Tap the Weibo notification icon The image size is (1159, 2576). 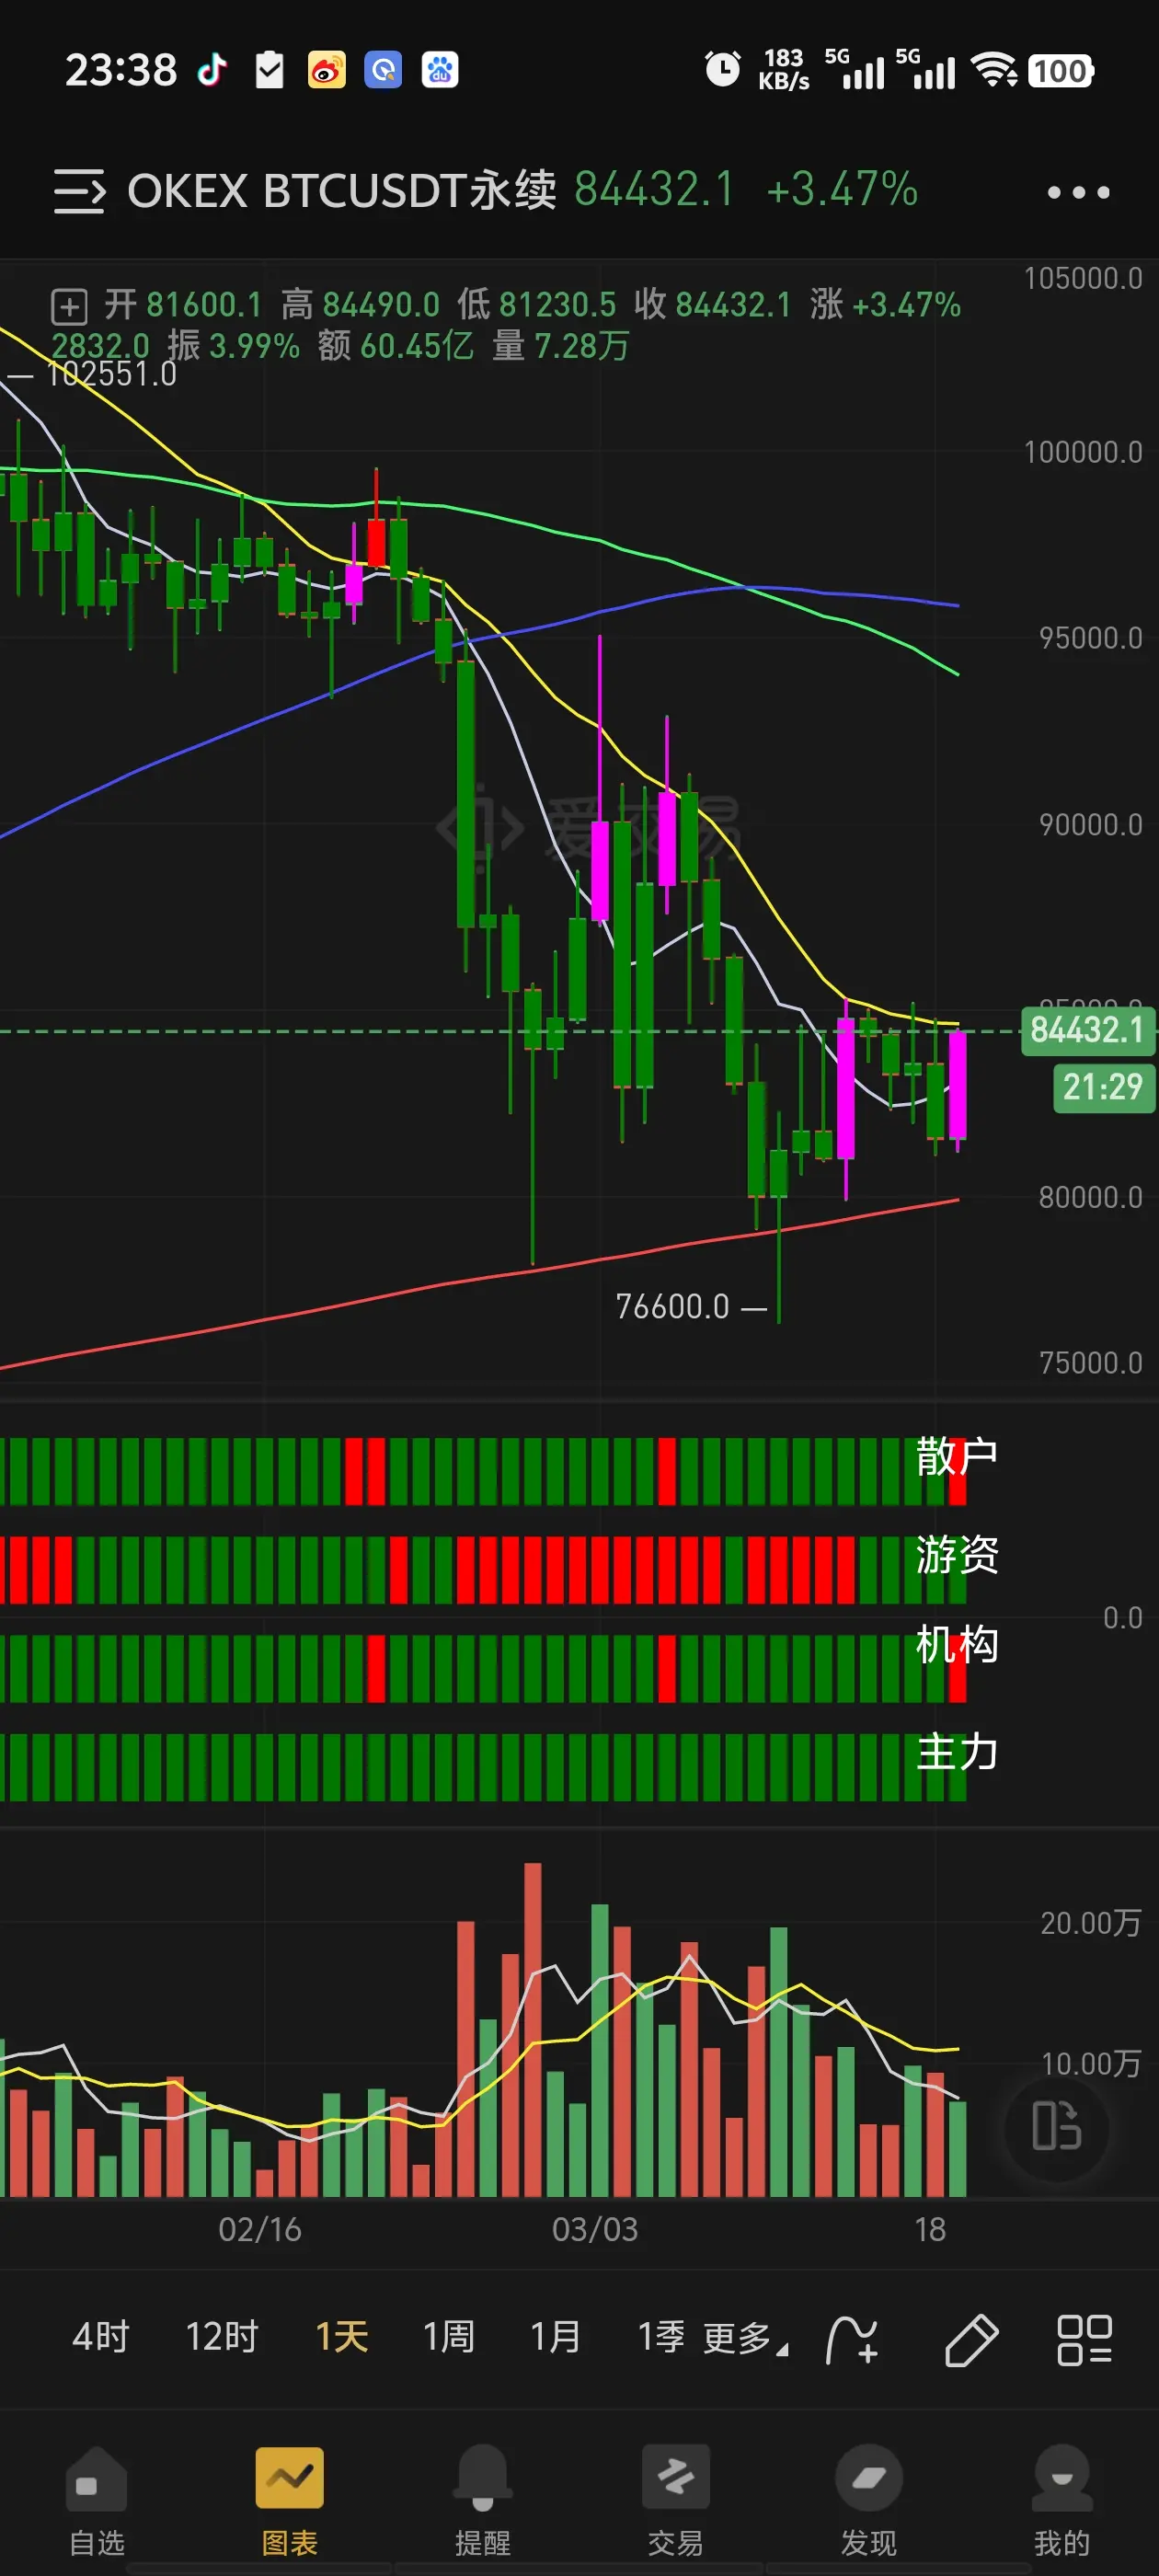327,70
